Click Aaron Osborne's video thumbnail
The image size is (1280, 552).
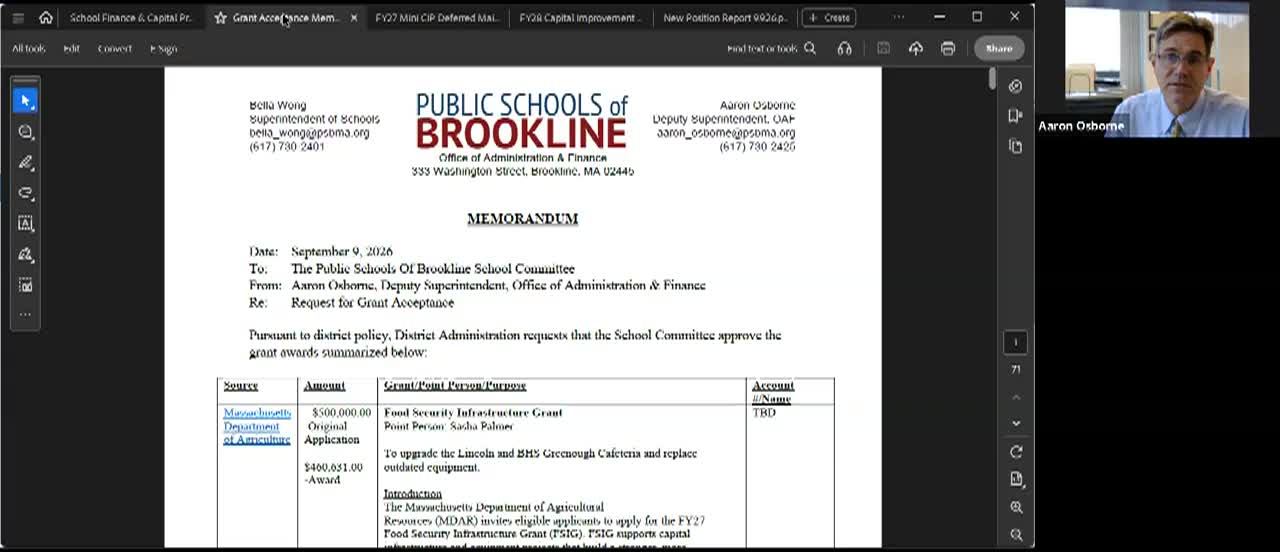pos(1157,69)
